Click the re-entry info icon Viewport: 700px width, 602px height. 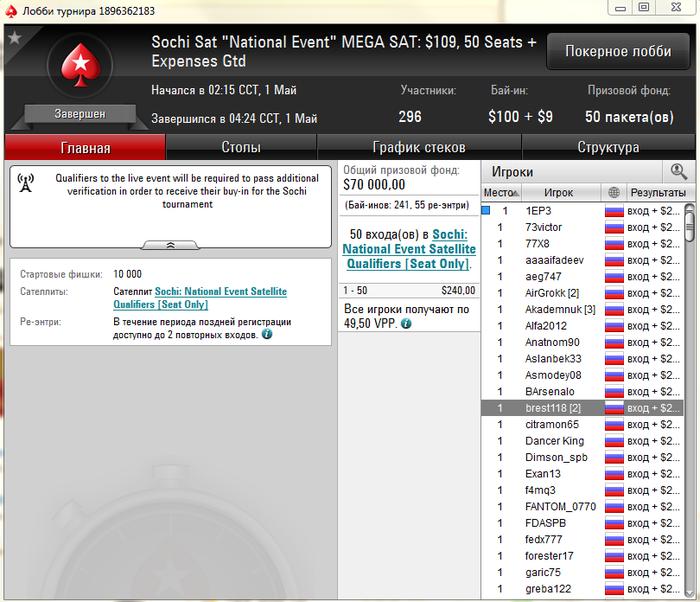[267, 334]
